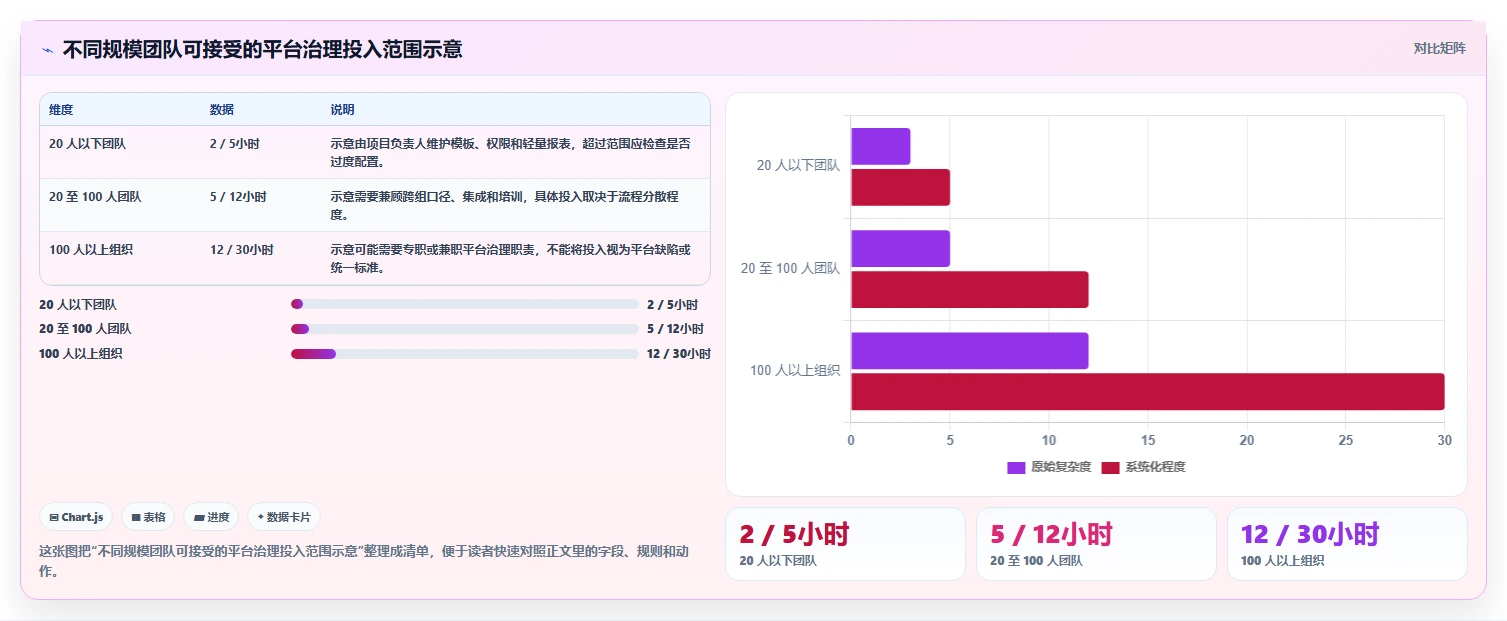This screenshot has width=1507, height=621.
Task: Click the table cell 20 人以下团队
Action: click(87, 144)
